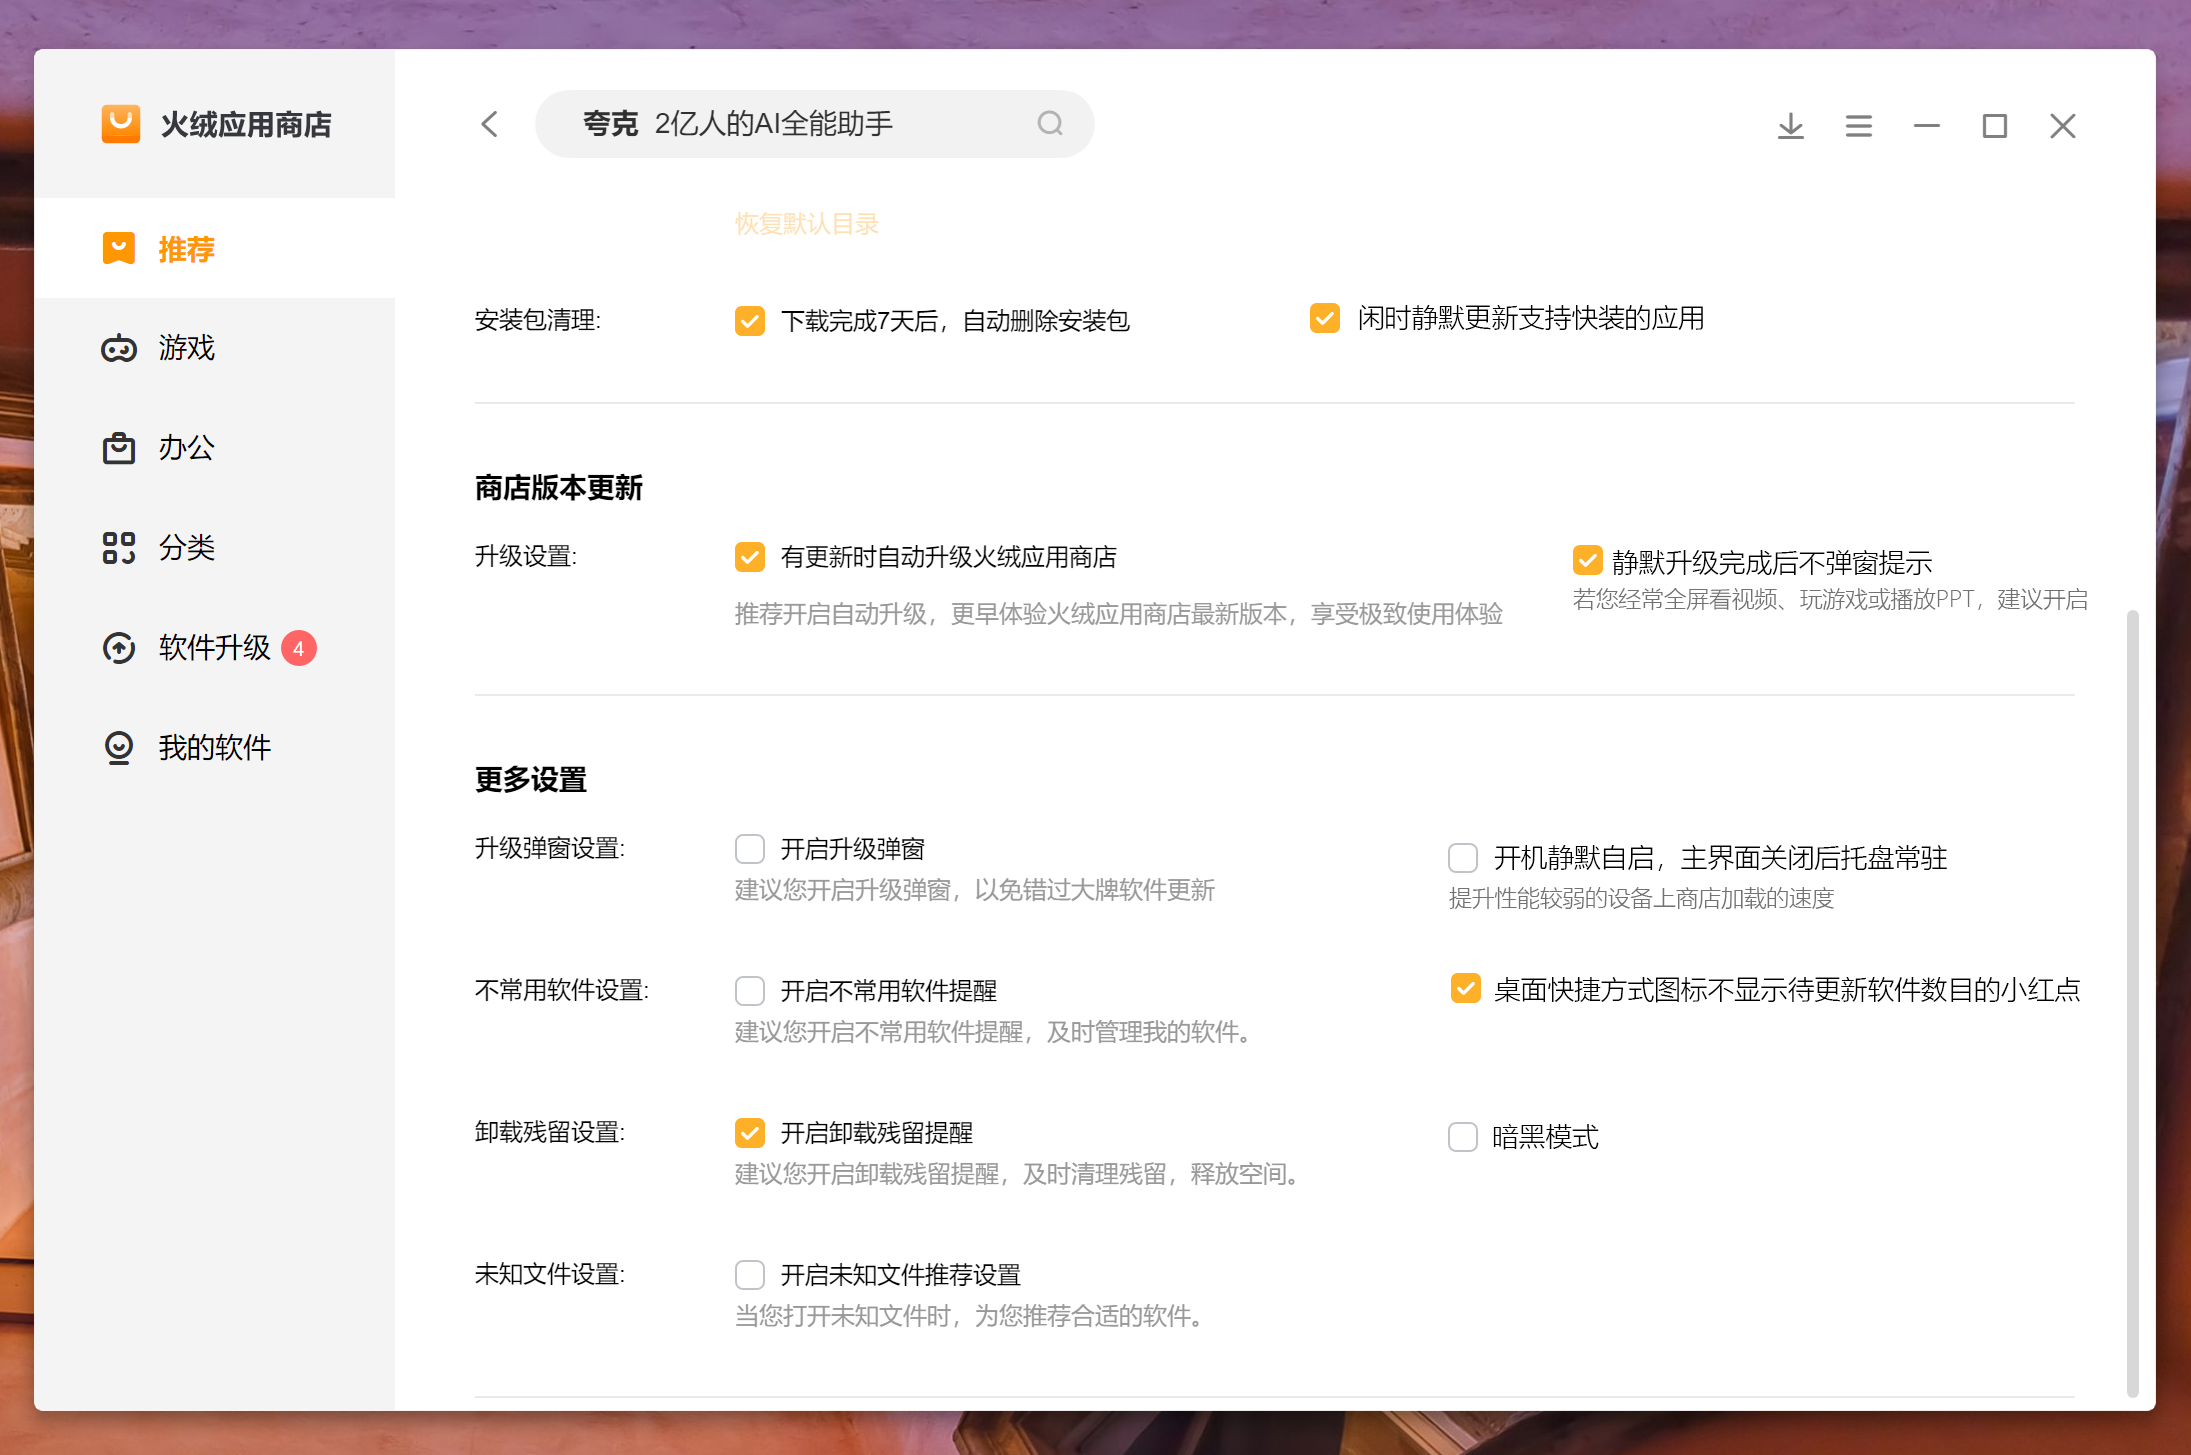The width and height of the screenshot is (2191, 1455).
Task: Click the settings page vertical scrollbar
Action: click(2132, 1000)
